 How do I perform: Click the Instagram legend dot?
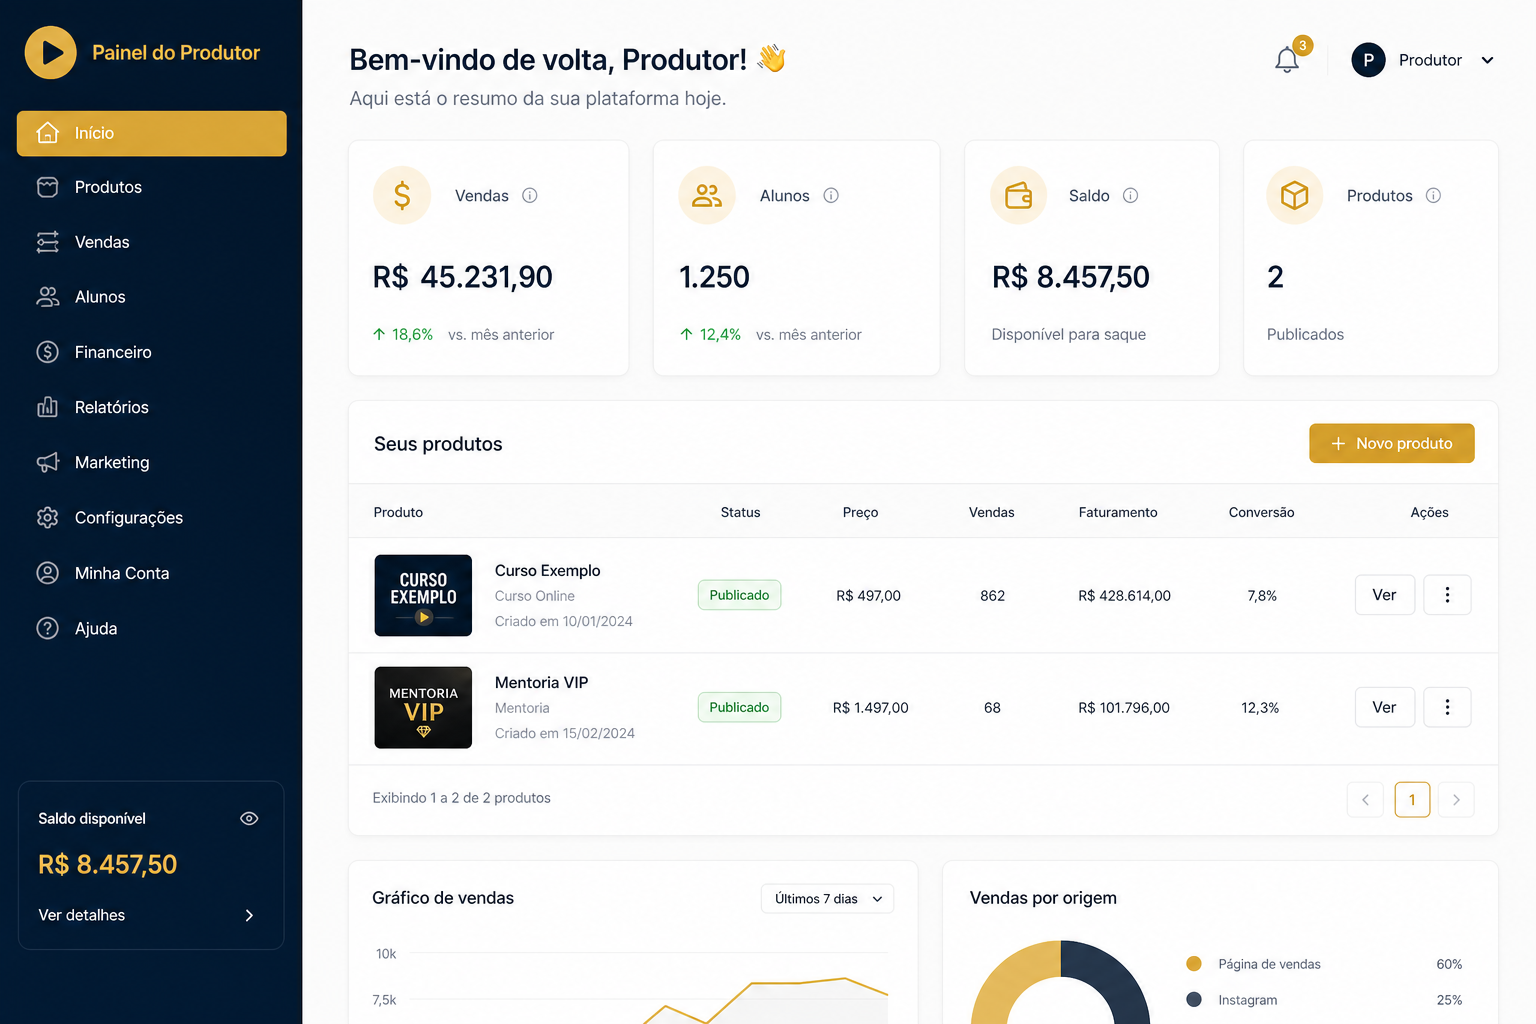coord(1193,999)
